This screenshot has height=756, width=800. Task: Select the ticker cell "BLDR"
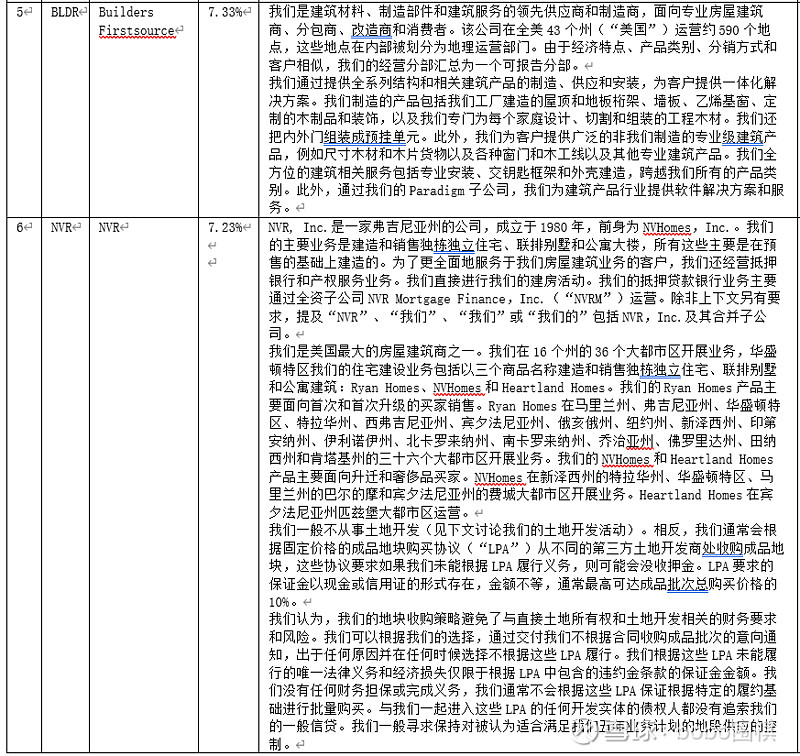(65, 12)
